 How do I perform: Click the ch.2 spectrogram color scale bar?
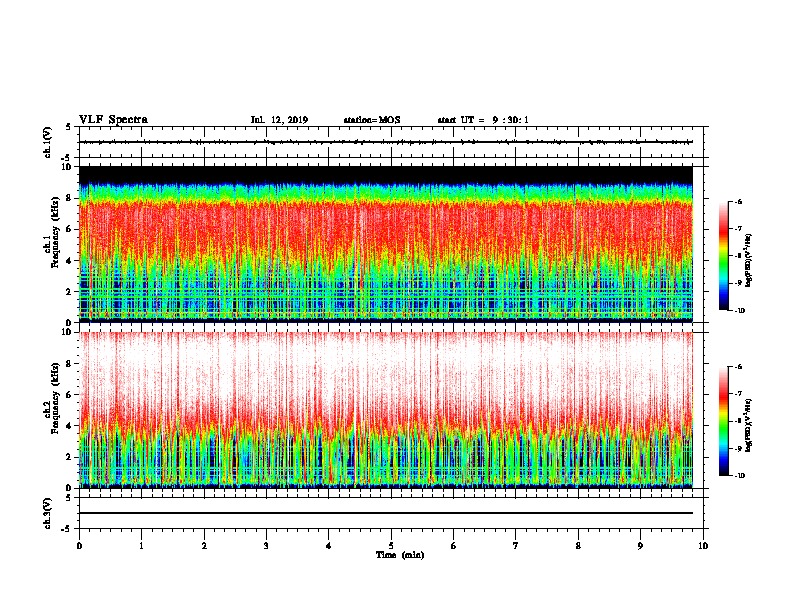point(723,421)
